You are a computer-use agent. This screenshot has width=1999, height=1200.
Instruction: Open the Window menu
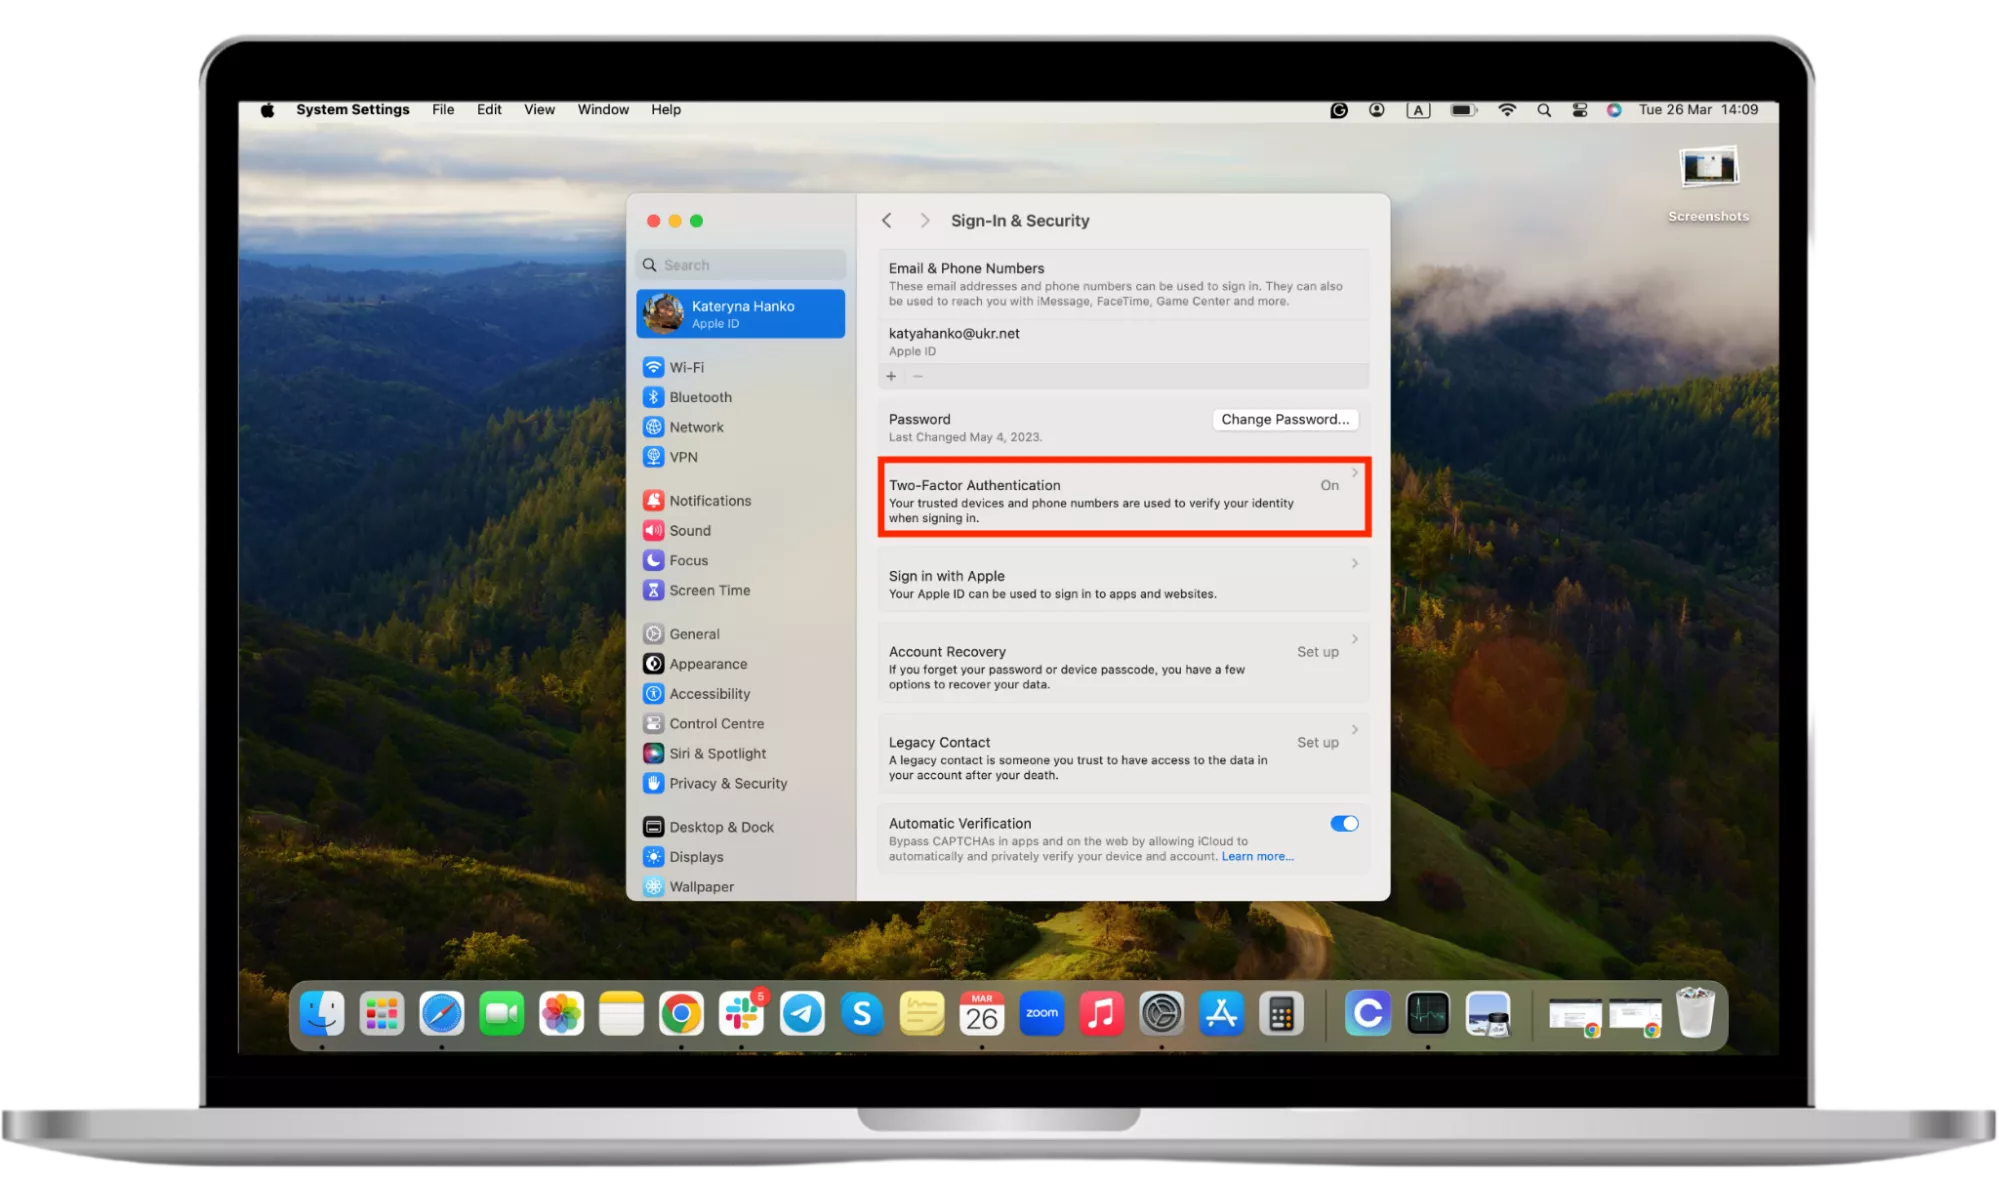pos(603,110)
